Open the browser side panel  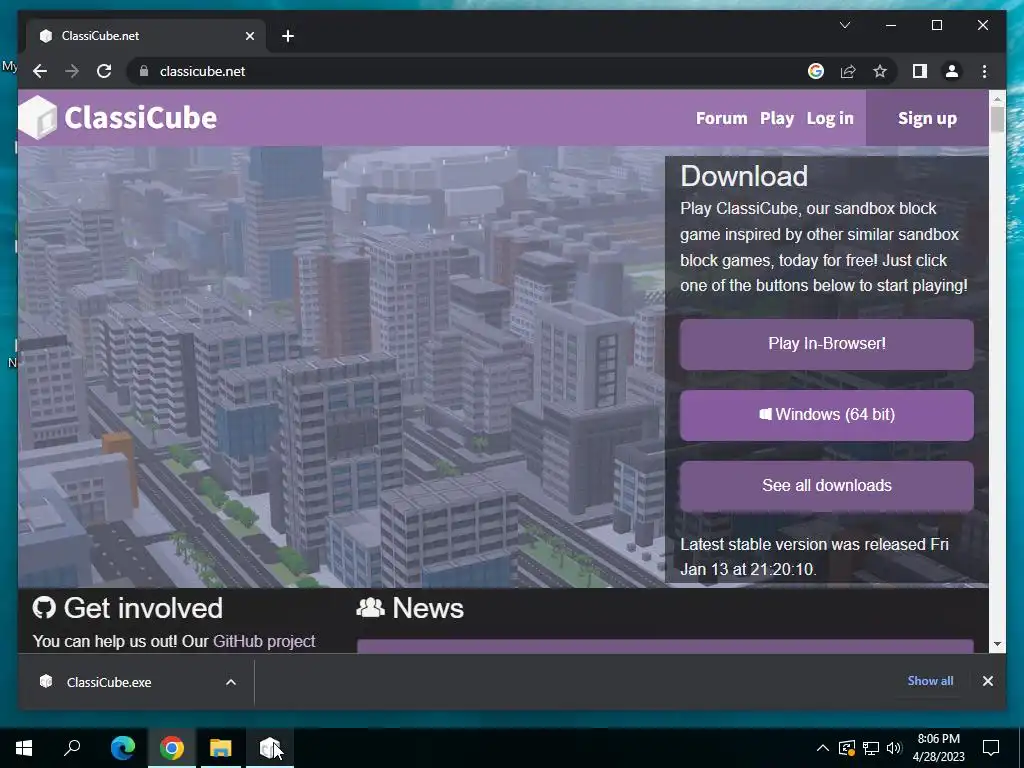pos(920,71)
